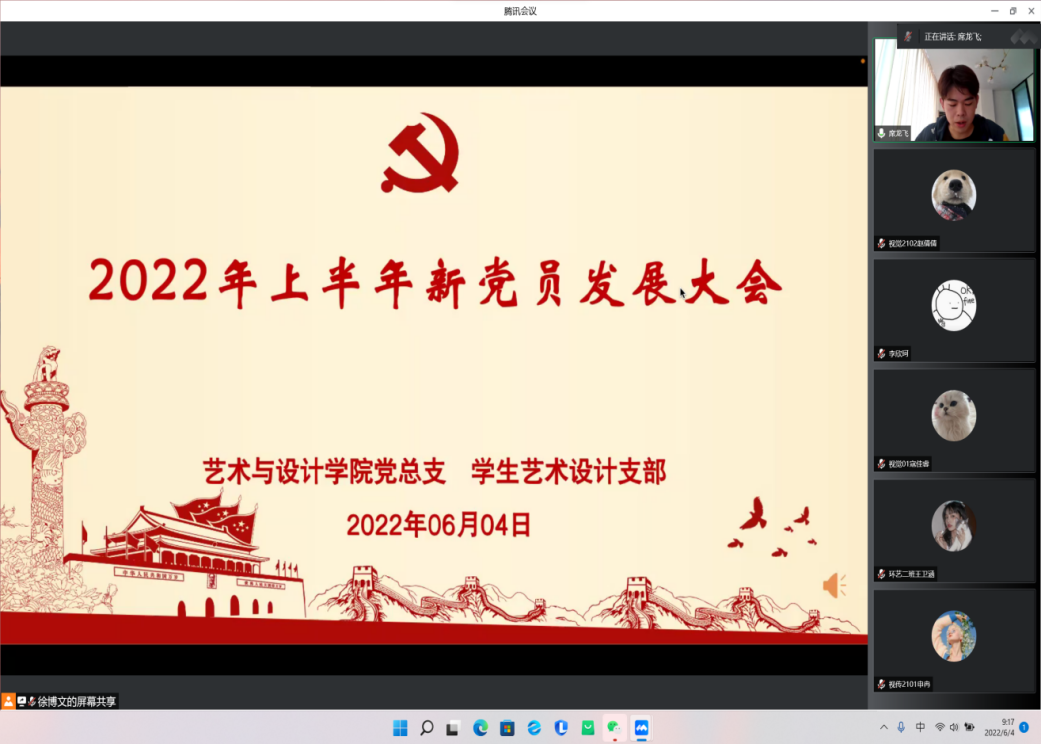
Task: Click the 正在讲话 speaker indicator bar
Action: coord(950,36)
